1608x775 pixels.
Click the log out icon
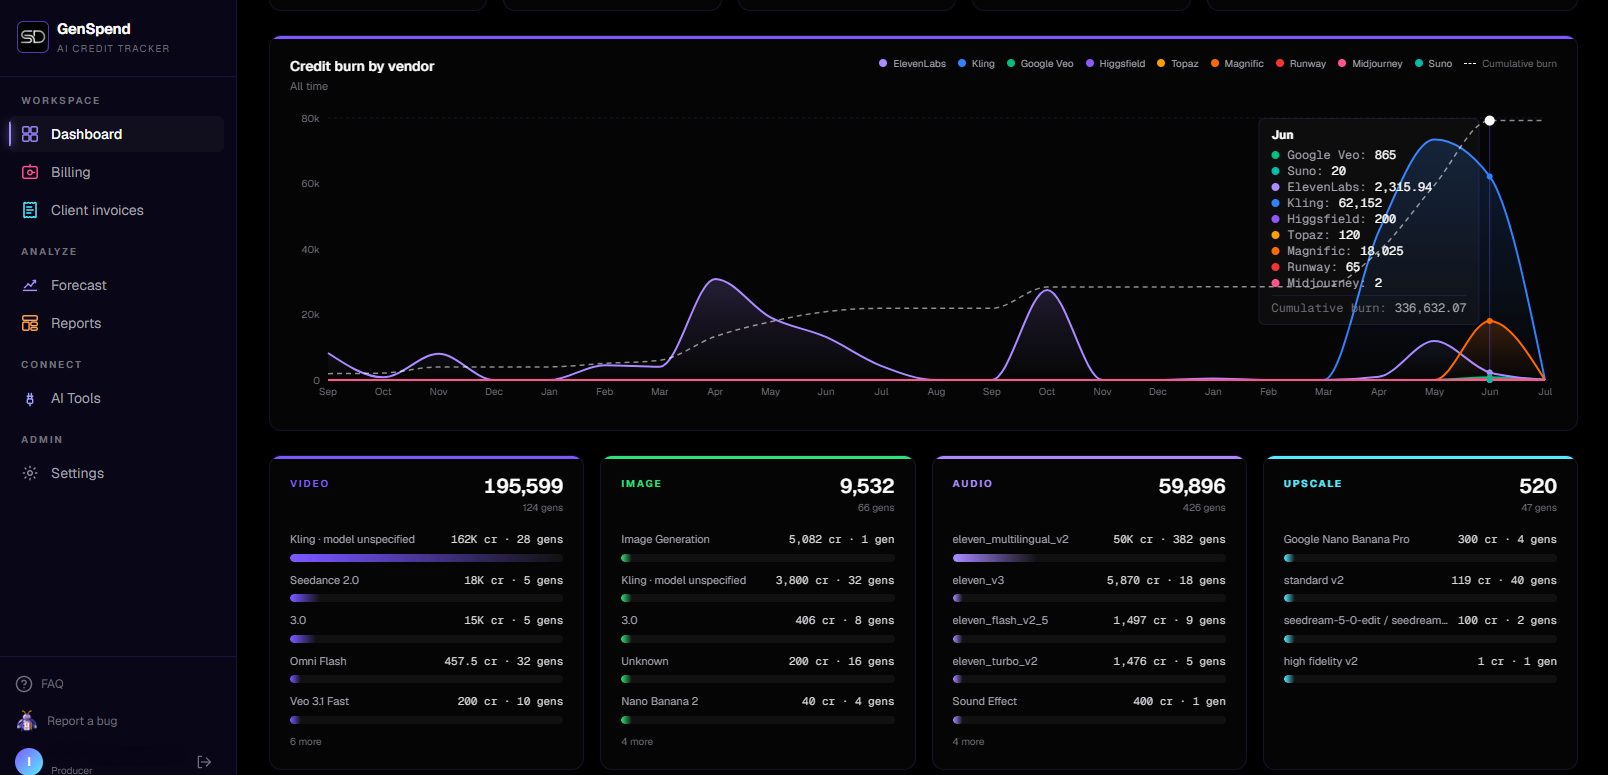pyautogui.click(x=204, y=762)
